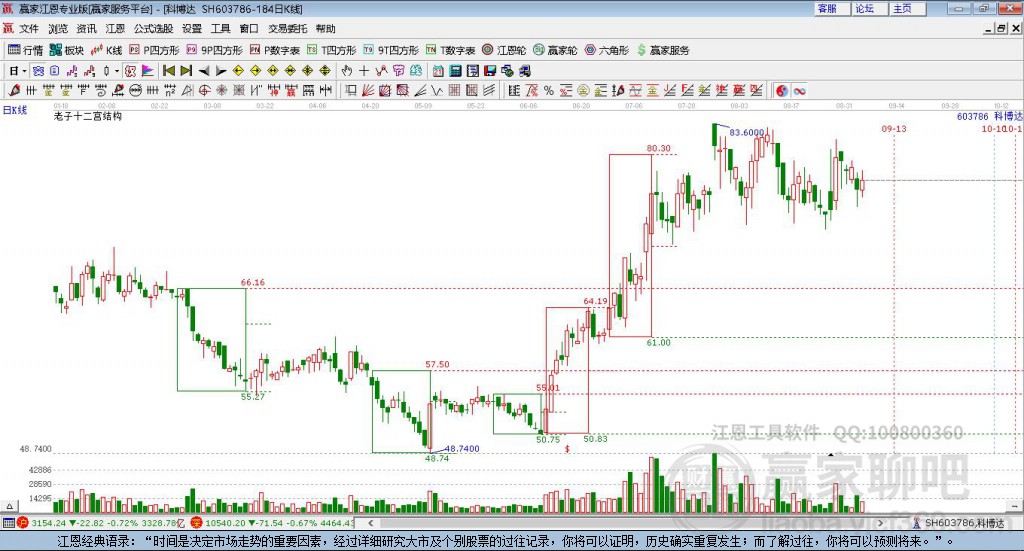
Task: Click the 83.6000 high price label
Action: coord(746,132)
